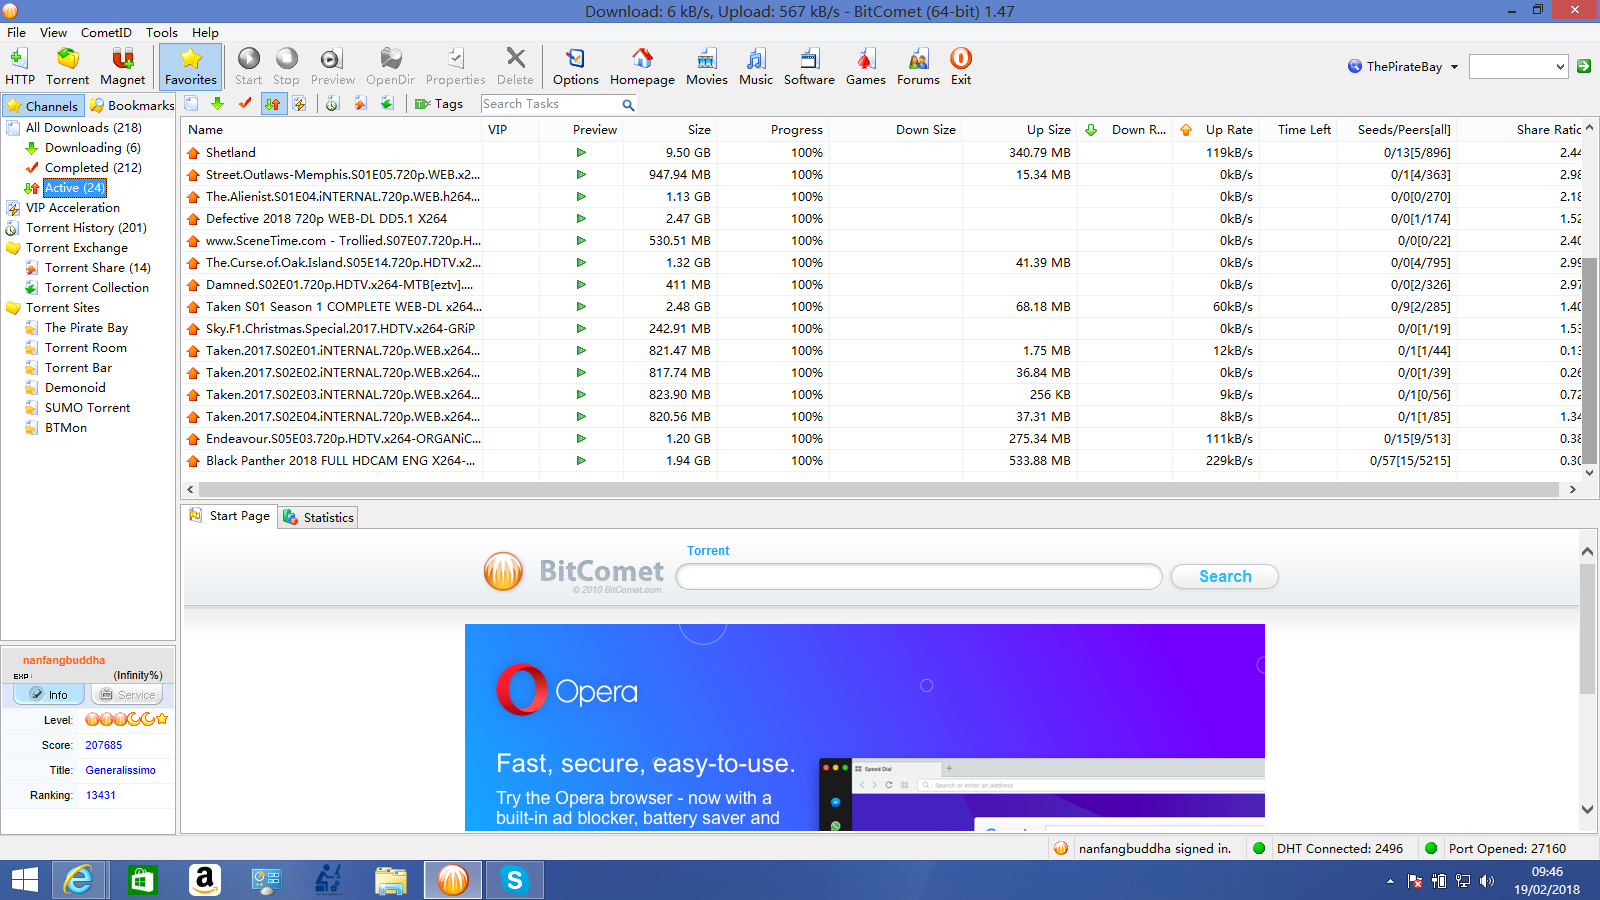Open Demonoid site entry
The image size is (1600, 900).
tap(75, 388)
